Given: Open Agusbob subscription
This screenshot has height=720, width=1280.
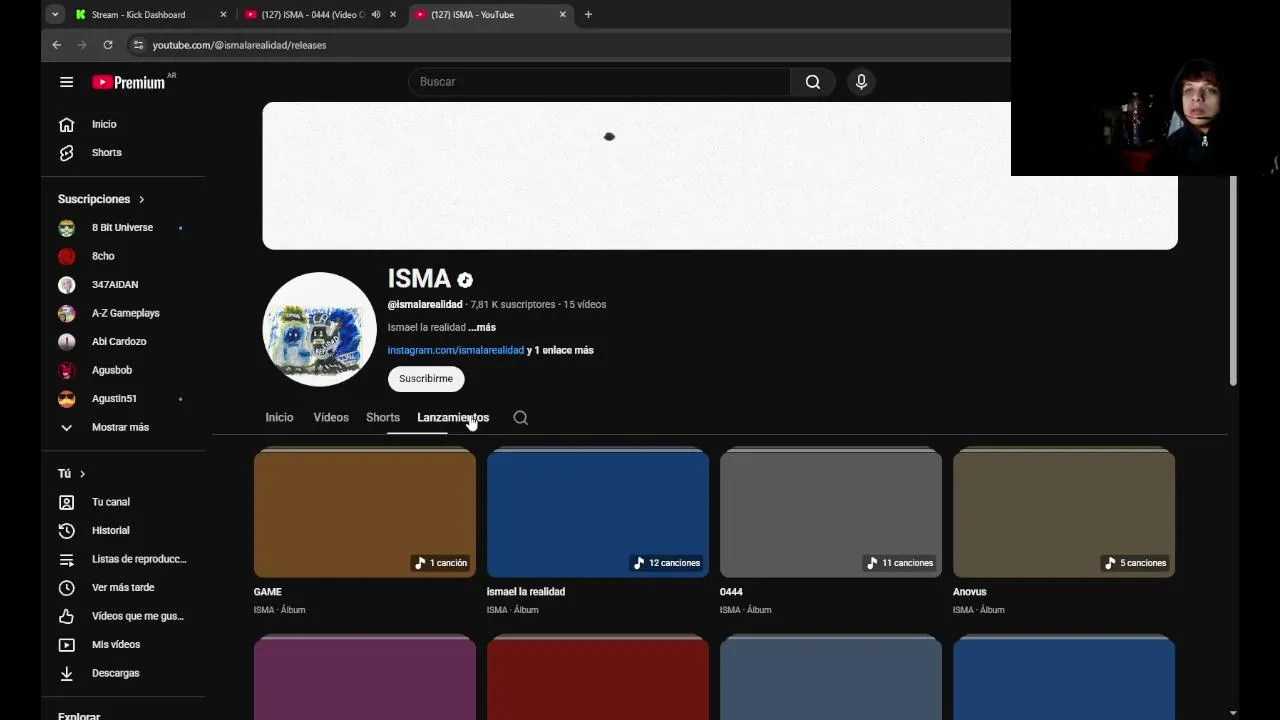Looking at the screenshot, I should click(x=112, y=370).
